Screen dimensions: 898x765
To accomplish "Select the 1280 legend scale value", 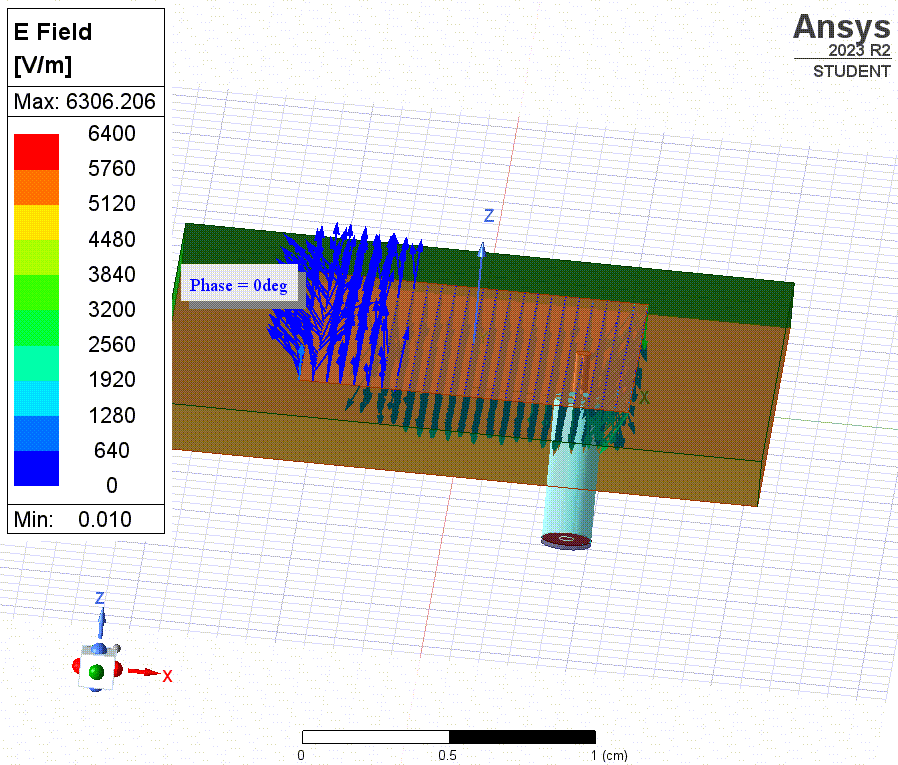I will tap(112, 415).
